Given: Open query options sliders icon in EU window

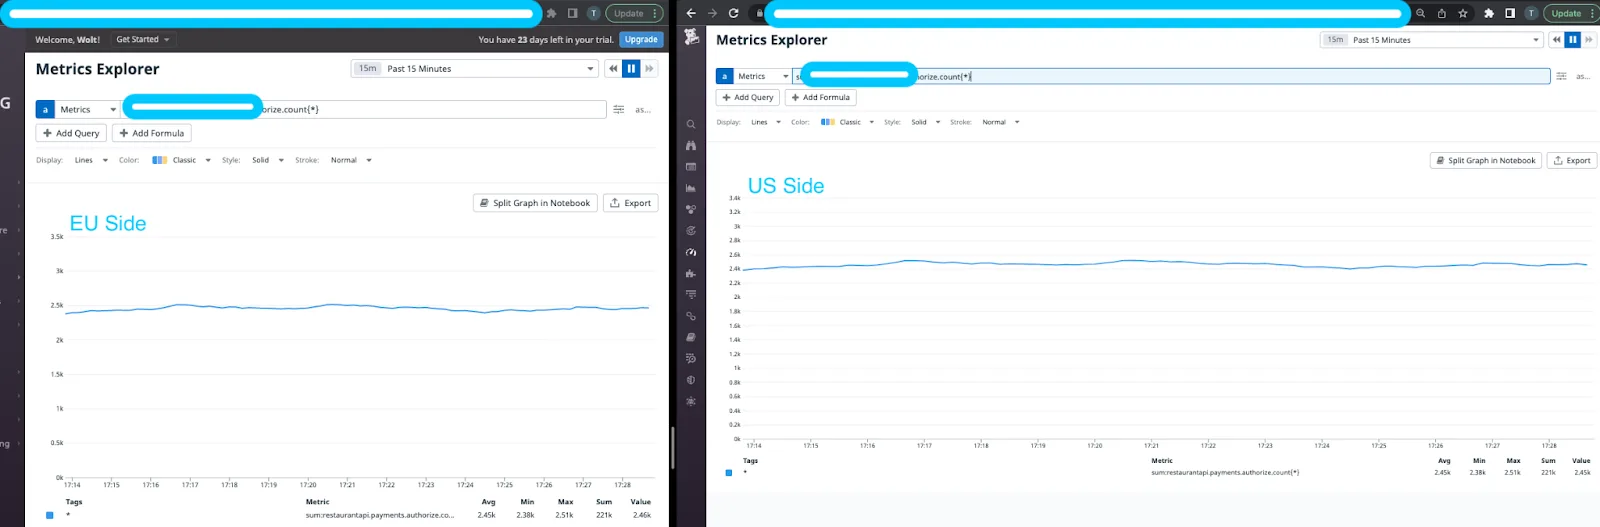Looking at the screenshot, I should pyautogui.click(x=619, y=109).
